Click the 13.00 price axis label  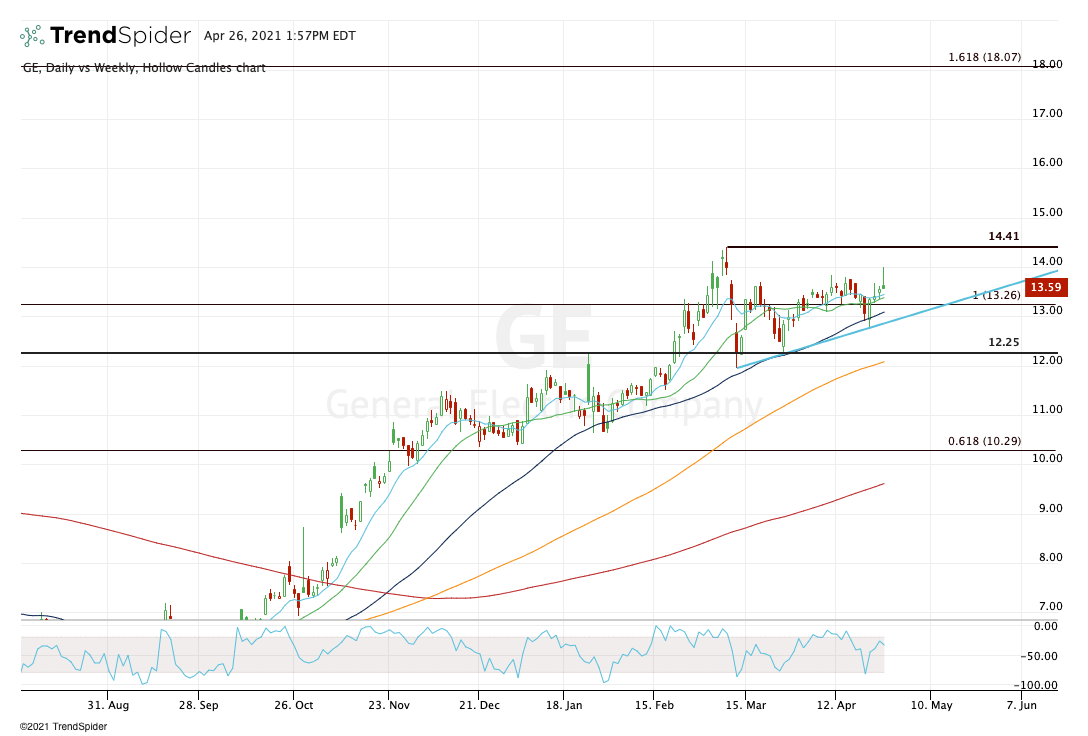(1047, 310)
